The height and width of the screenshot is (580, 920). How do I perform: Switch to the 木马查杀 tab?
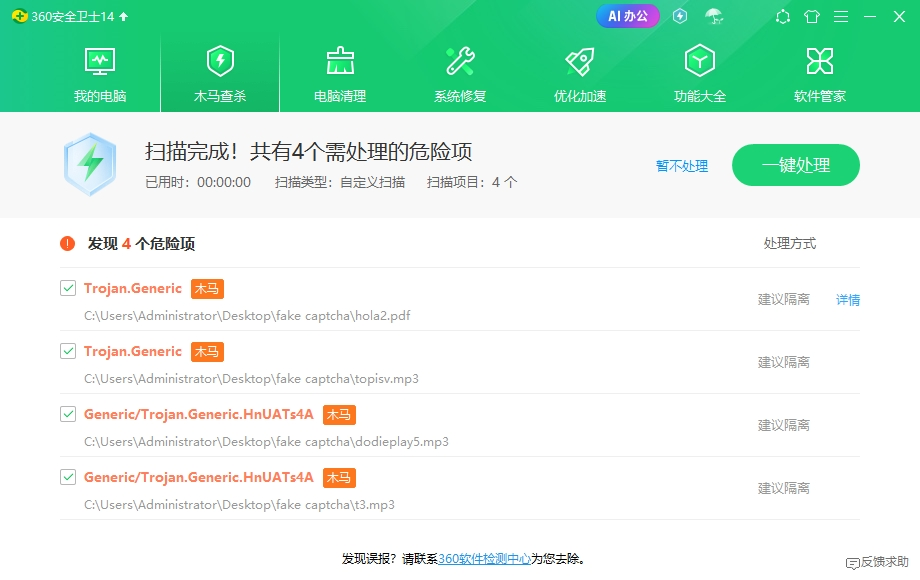(x=220, y=74)
